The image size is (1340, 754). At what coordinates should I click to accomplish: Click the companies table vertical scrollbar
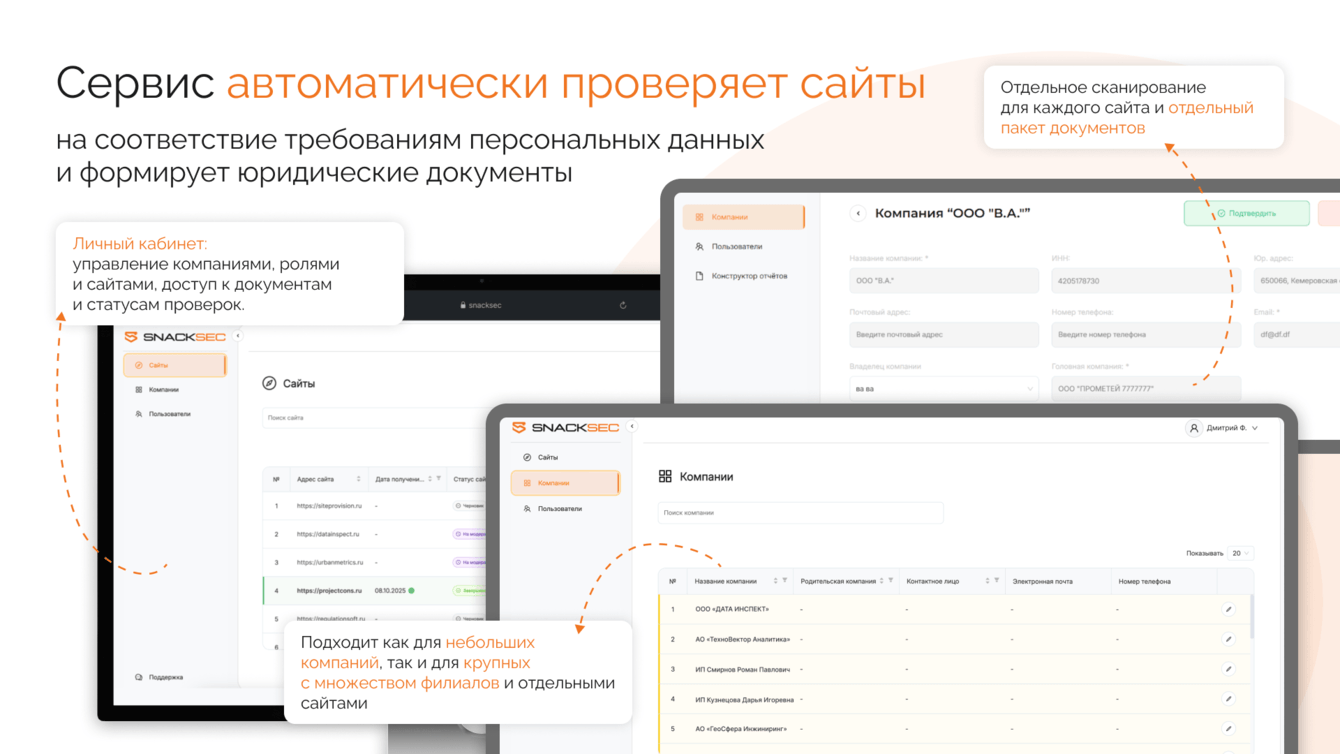[x=1251, y=616]
